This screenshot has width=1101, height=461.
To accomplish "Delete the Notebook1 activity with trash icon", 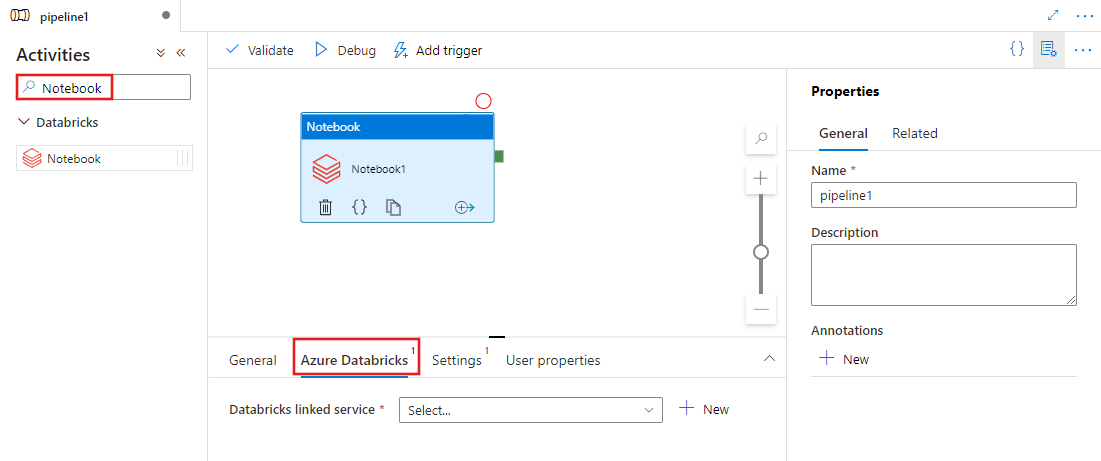I will point(325,207).
